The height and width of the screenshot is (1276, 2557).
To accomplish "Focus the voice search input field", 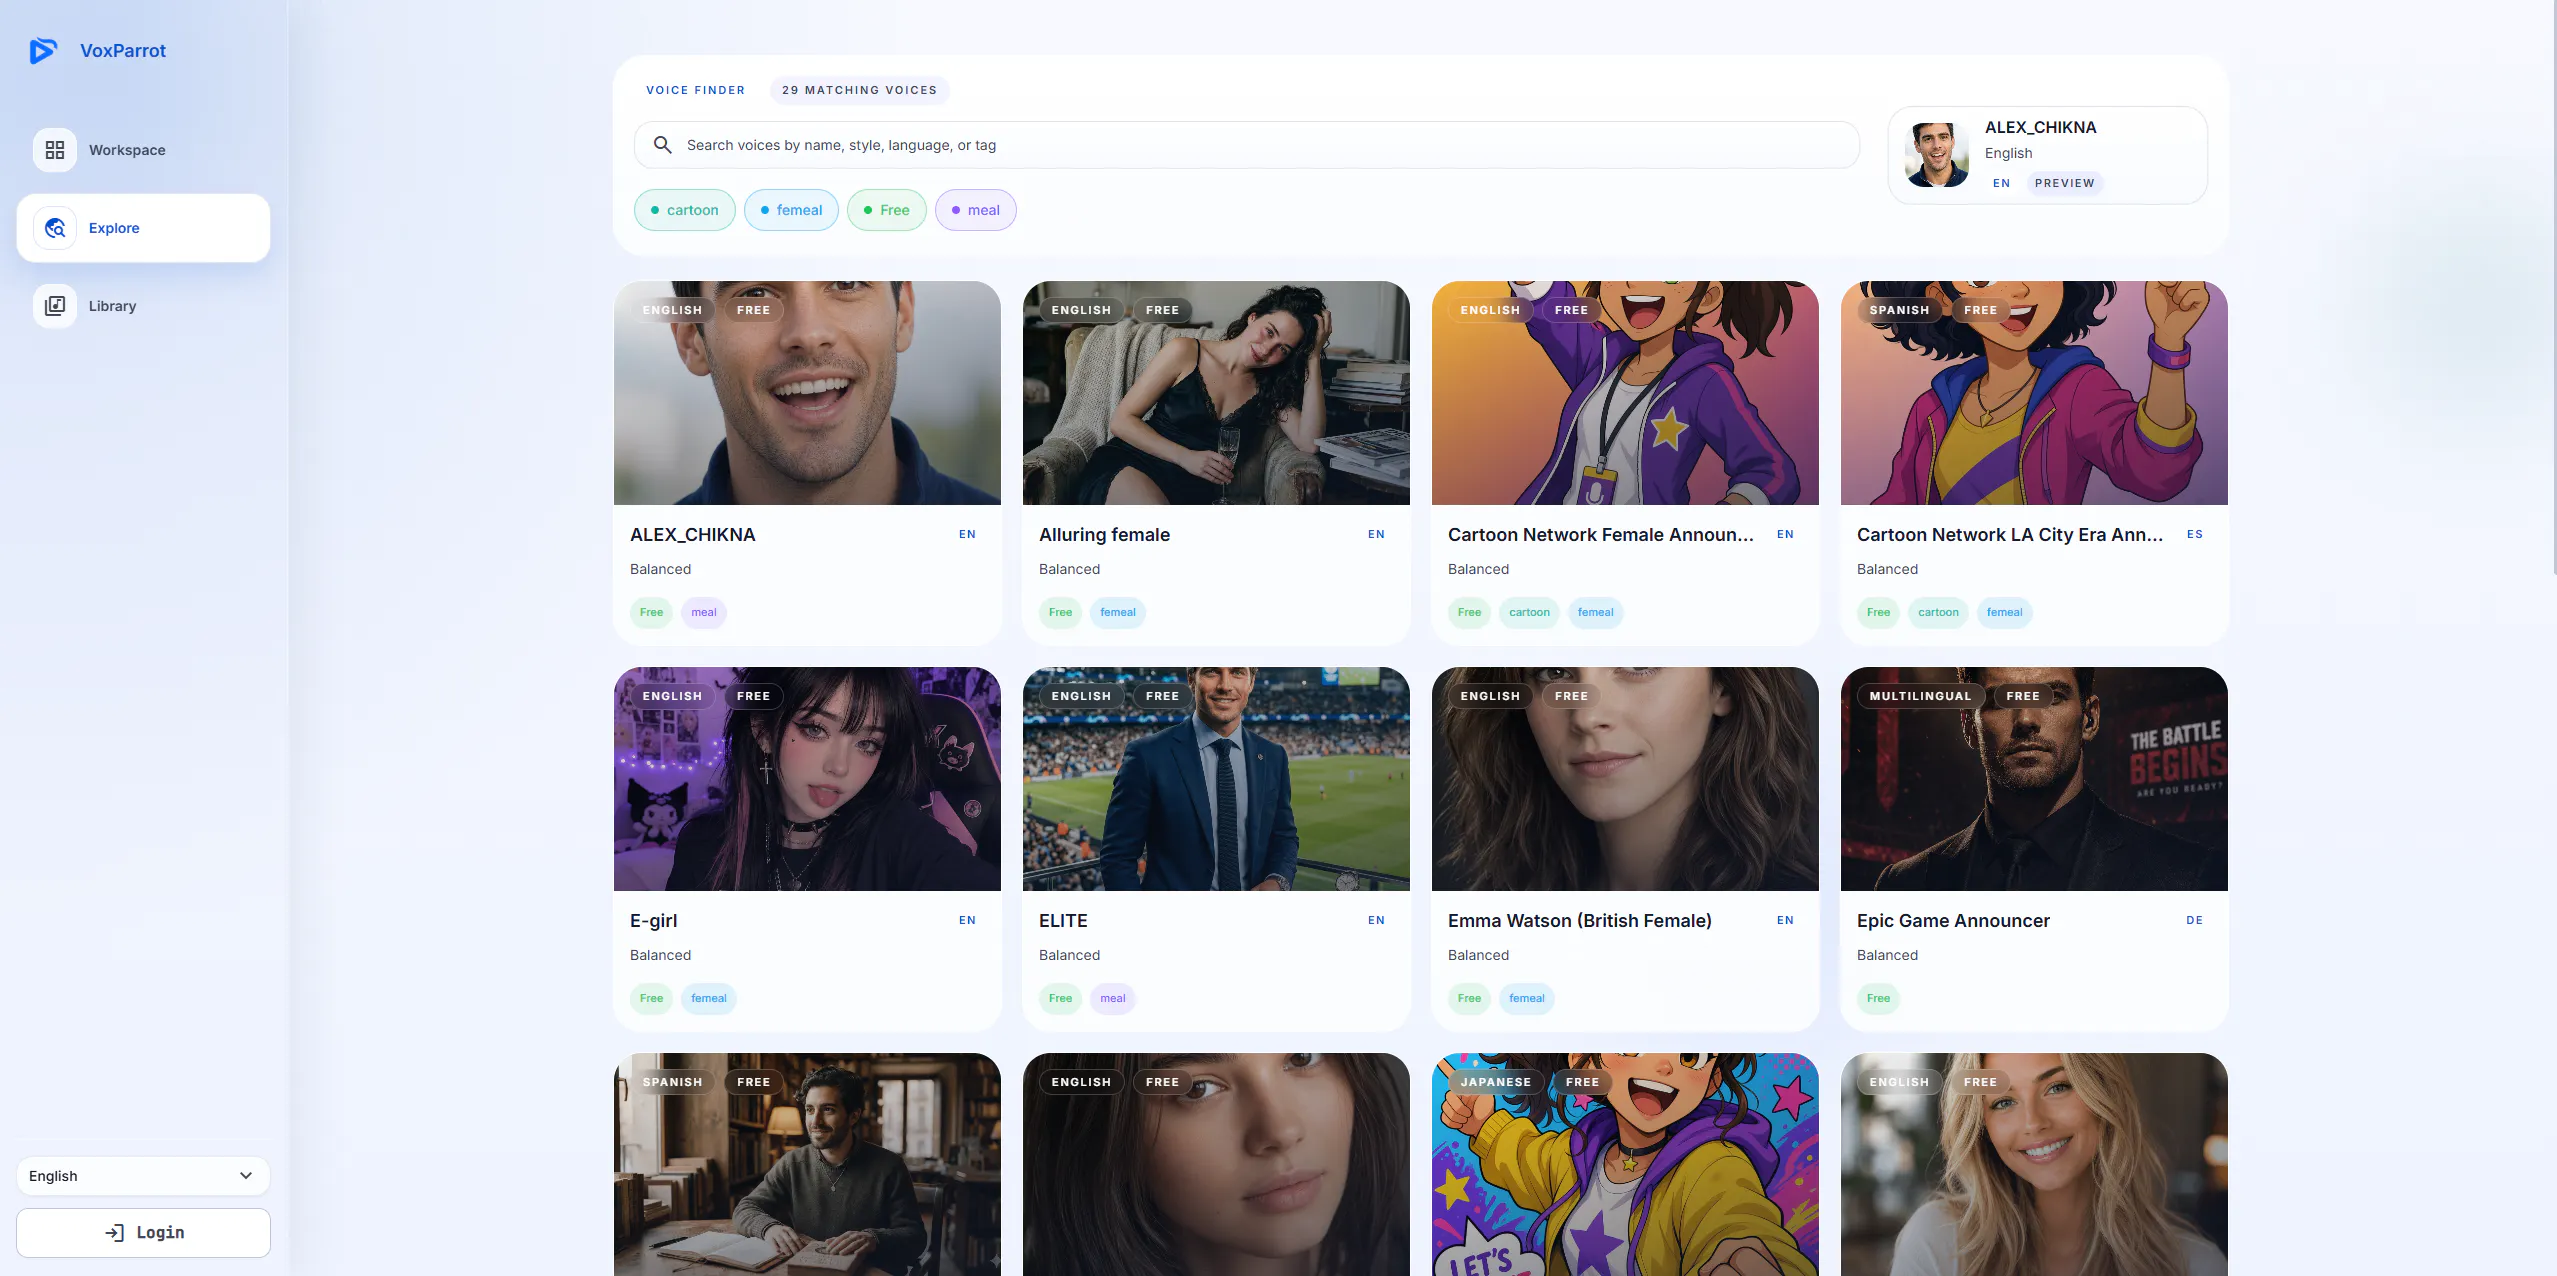I will coord(1247,145).
